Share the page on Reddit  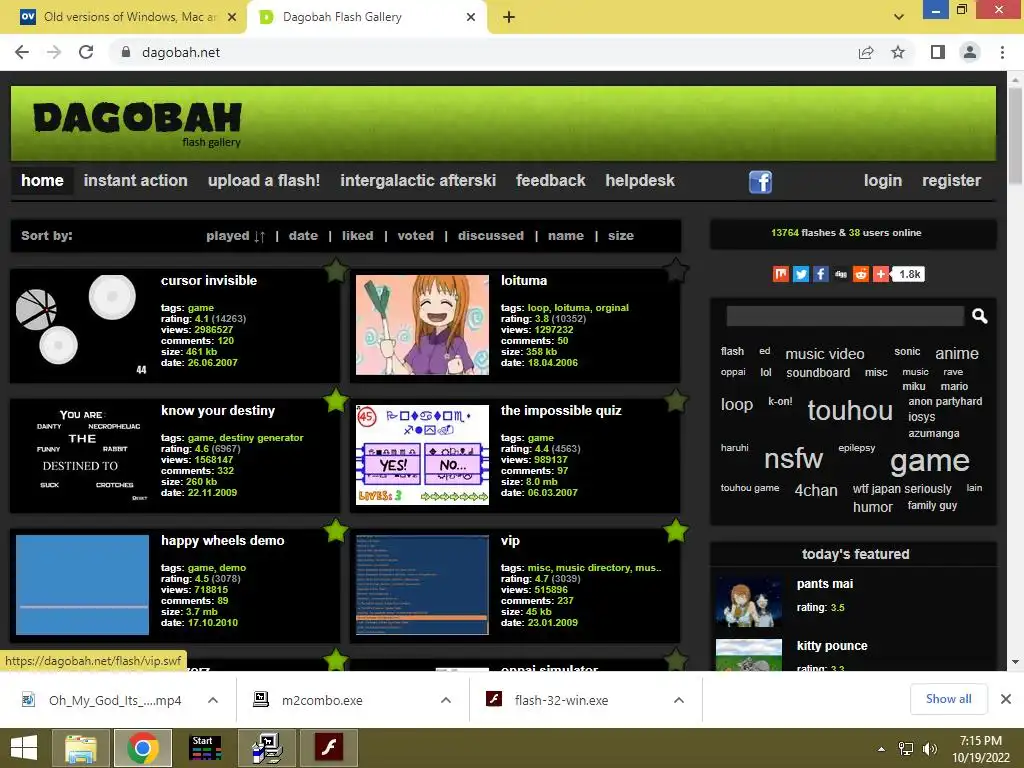861,274
